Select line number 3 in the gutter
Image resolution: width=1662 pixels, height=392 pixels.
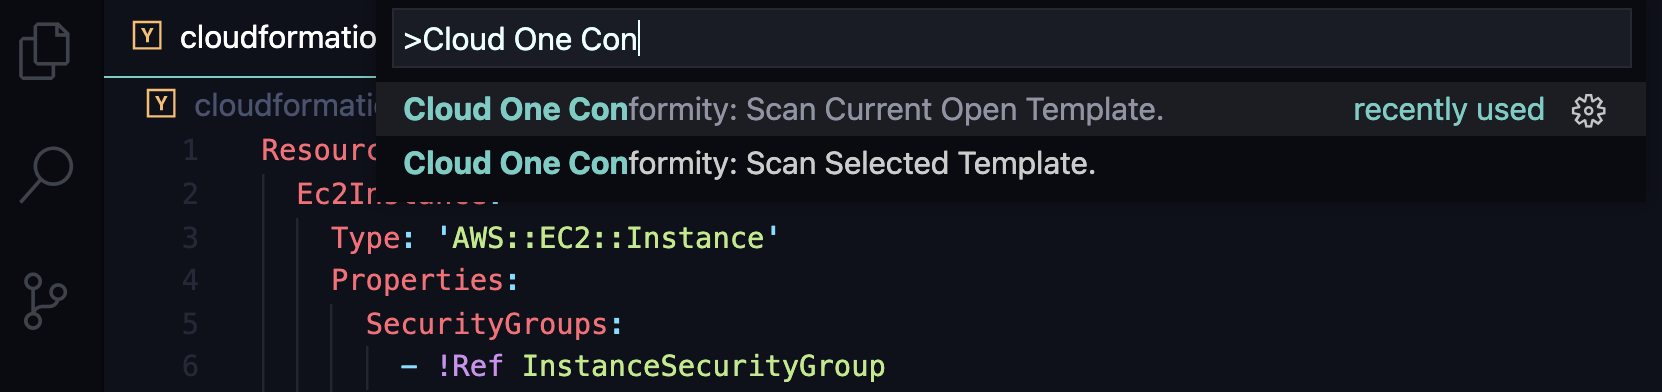190,238
